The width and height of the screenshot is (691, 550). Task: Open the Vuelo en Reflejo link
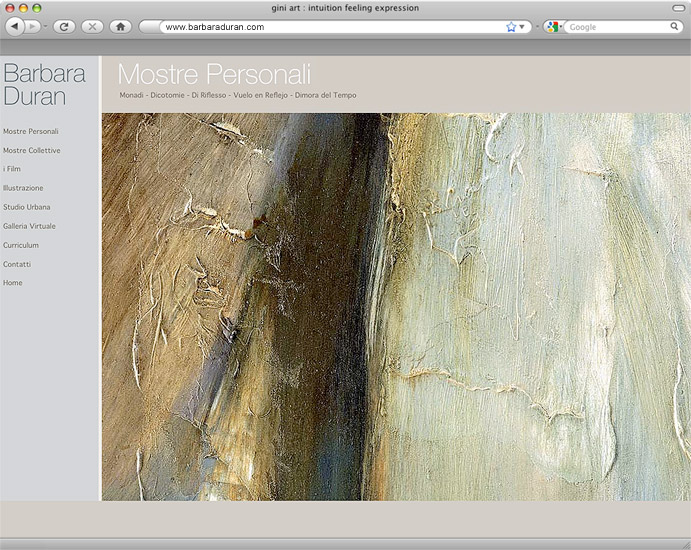260,95
